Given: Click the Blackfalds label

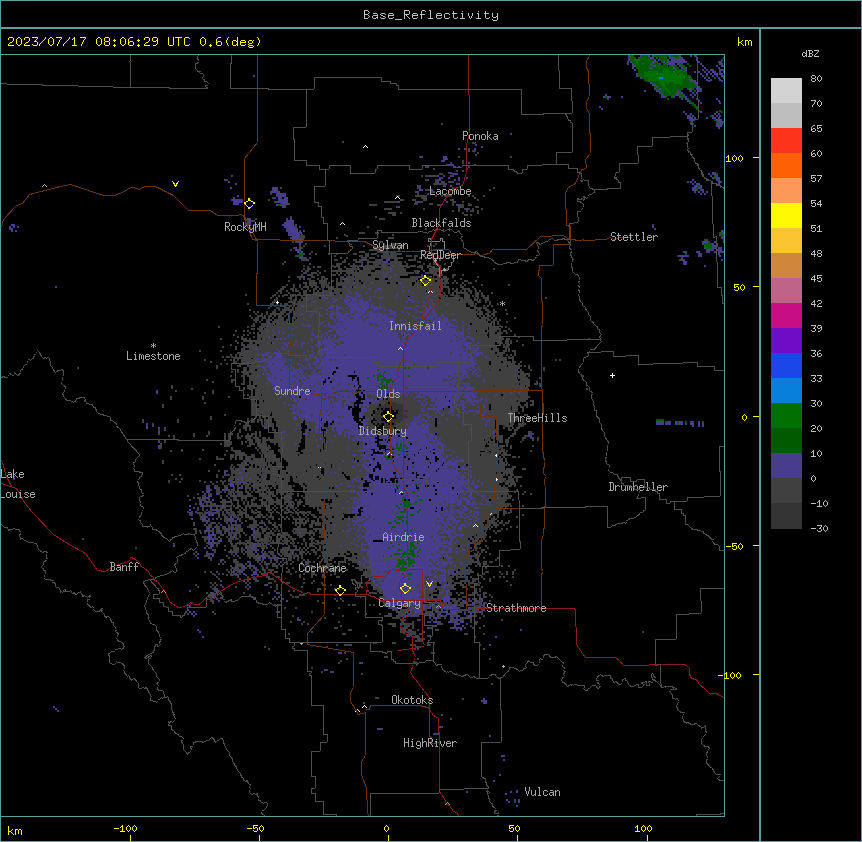Looking at the screenshot, I should coord(441,223).
